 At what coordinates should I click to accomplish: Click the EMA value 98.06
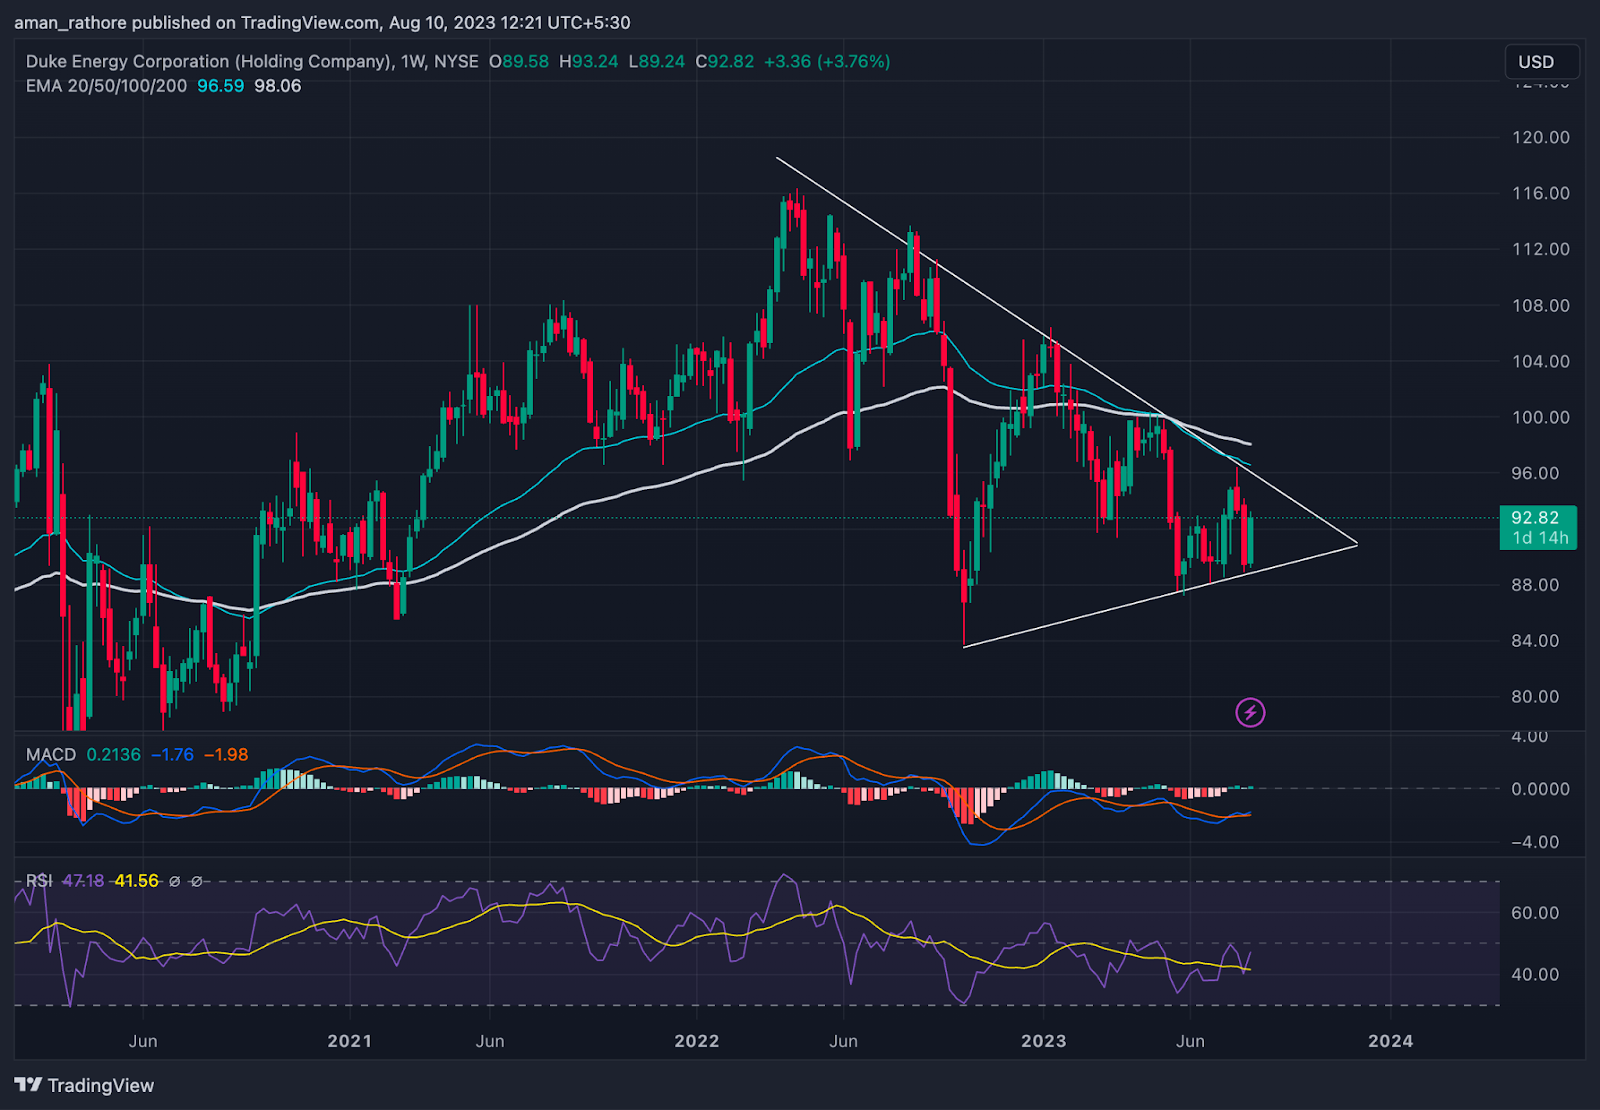click(x=277, y=86)
